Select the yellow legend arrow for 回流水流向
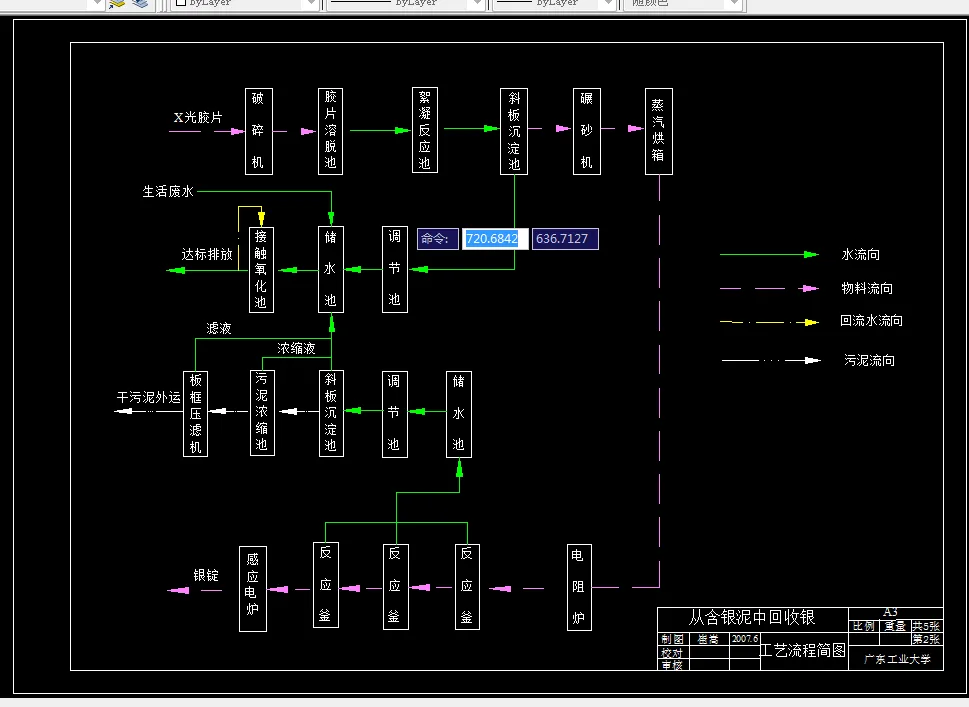This screenshot has height=707, width=969. pyautogui.click(x=769, y=322)
